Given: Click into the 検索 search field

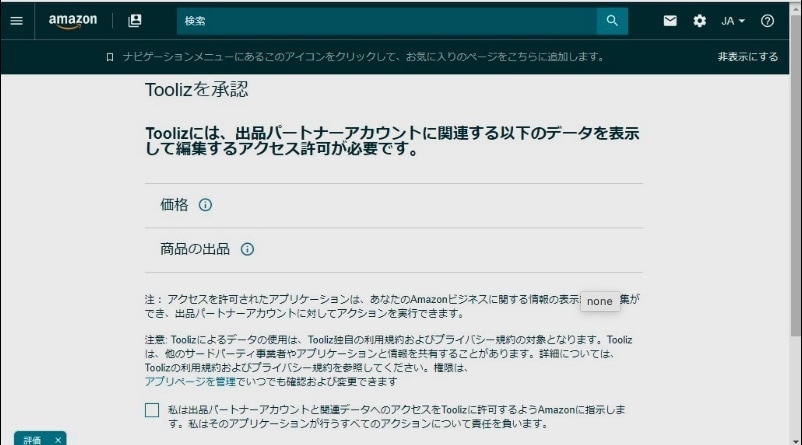Looking at the screenshot, I should 387,21.
